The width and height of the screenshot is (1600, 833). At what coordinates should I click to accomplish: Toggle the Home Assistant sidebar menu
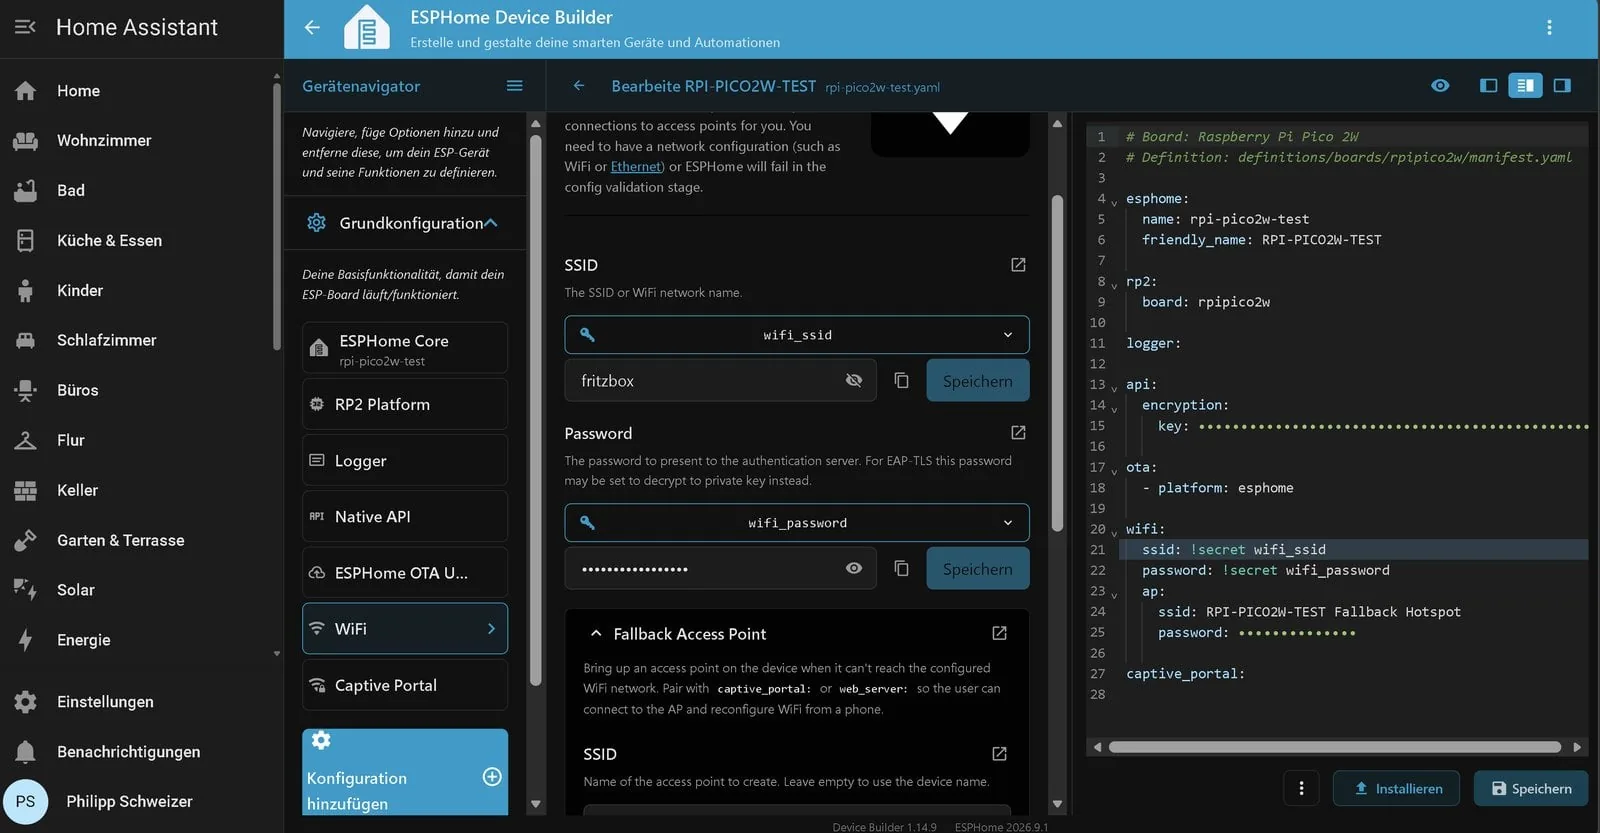click(25, 27)
